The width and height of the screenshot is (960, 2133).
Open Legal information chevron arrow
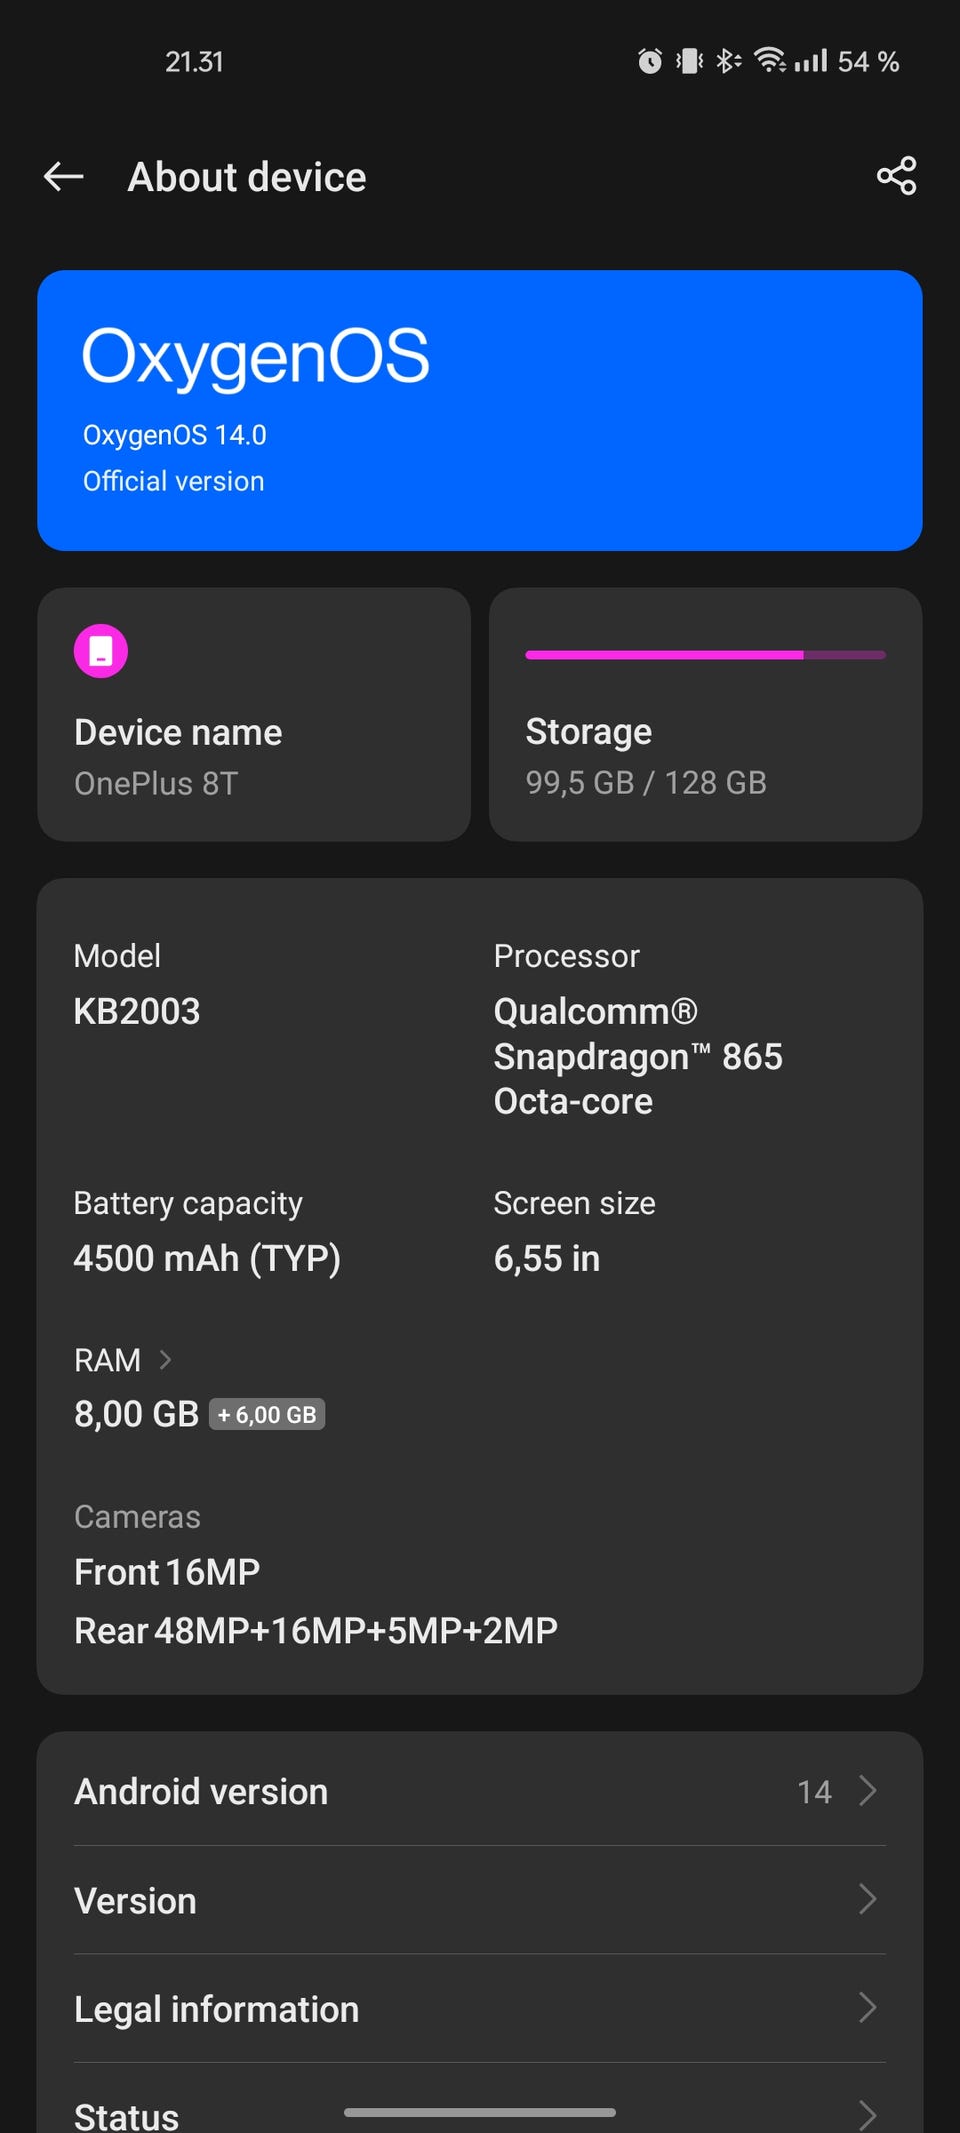868,2008
